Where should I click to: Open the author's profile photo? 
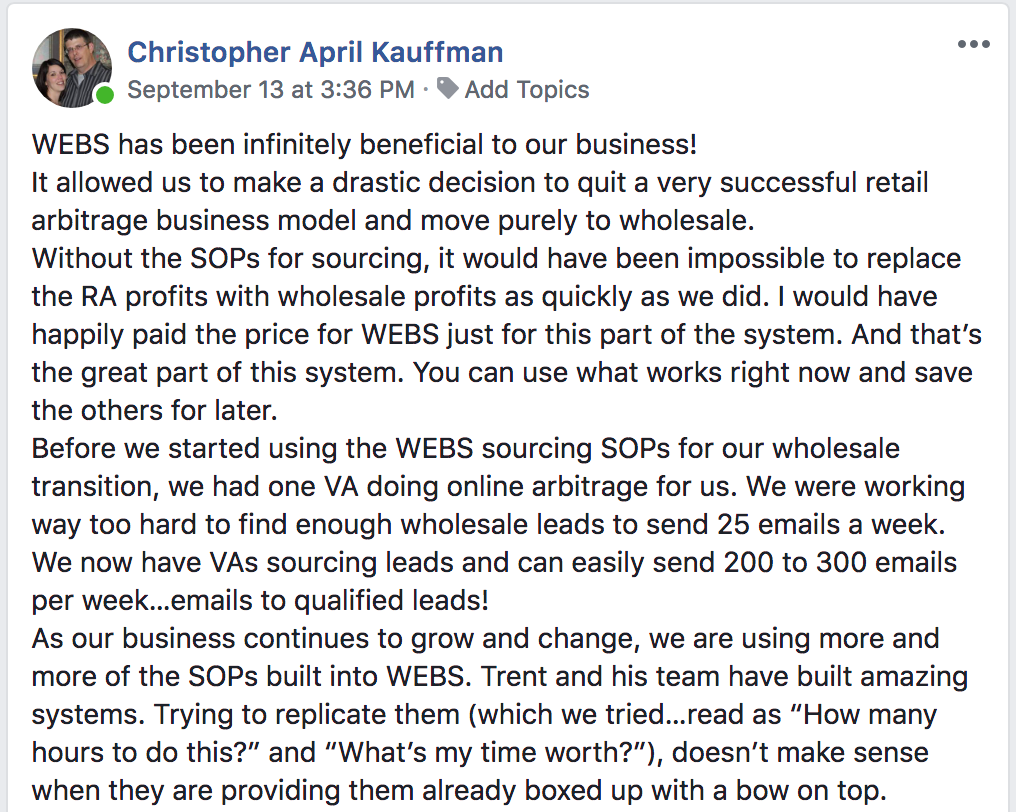tap(72, 68)
